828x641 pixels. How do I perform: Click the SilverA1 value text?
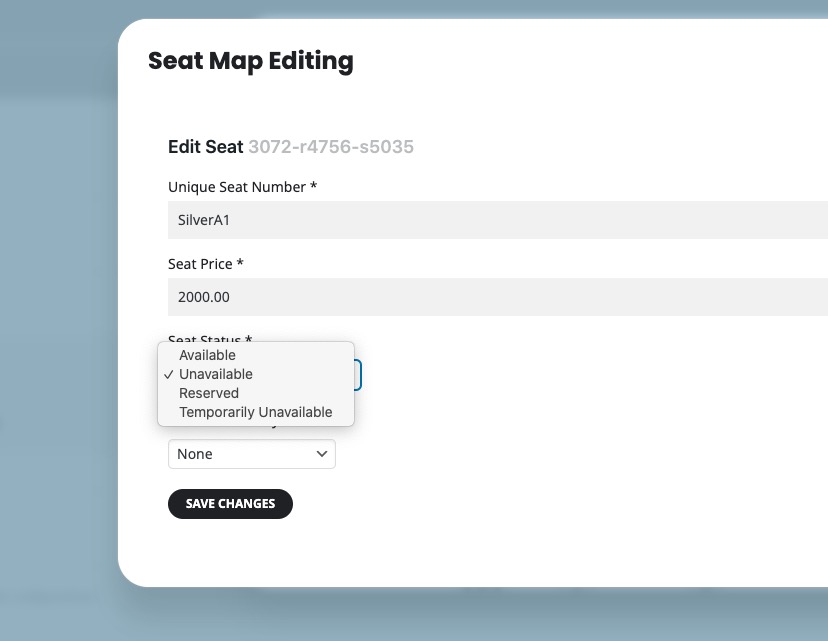pyautogui.click(x=204, y=220)
